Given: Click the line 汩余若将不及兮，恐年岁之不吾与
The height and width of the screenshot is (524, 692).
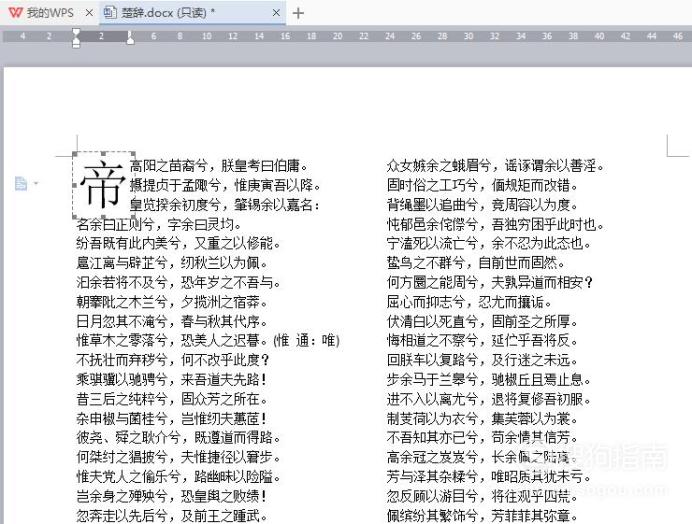Looking at the screenshot, I should pos(178,283).
